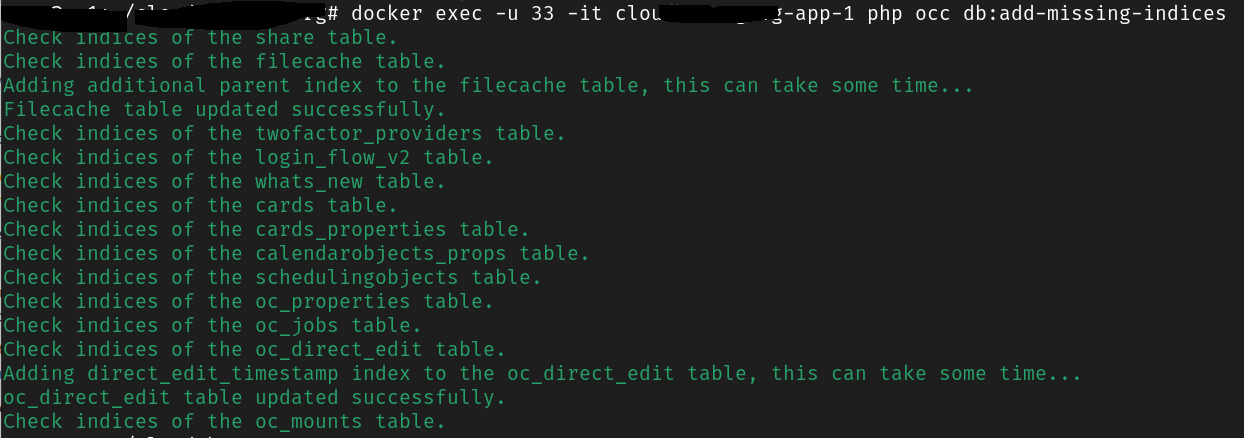The width and height of the screenshot is (1244, 438).
Task: Click the login_flow_v2 table line
Action: (248, 158)
